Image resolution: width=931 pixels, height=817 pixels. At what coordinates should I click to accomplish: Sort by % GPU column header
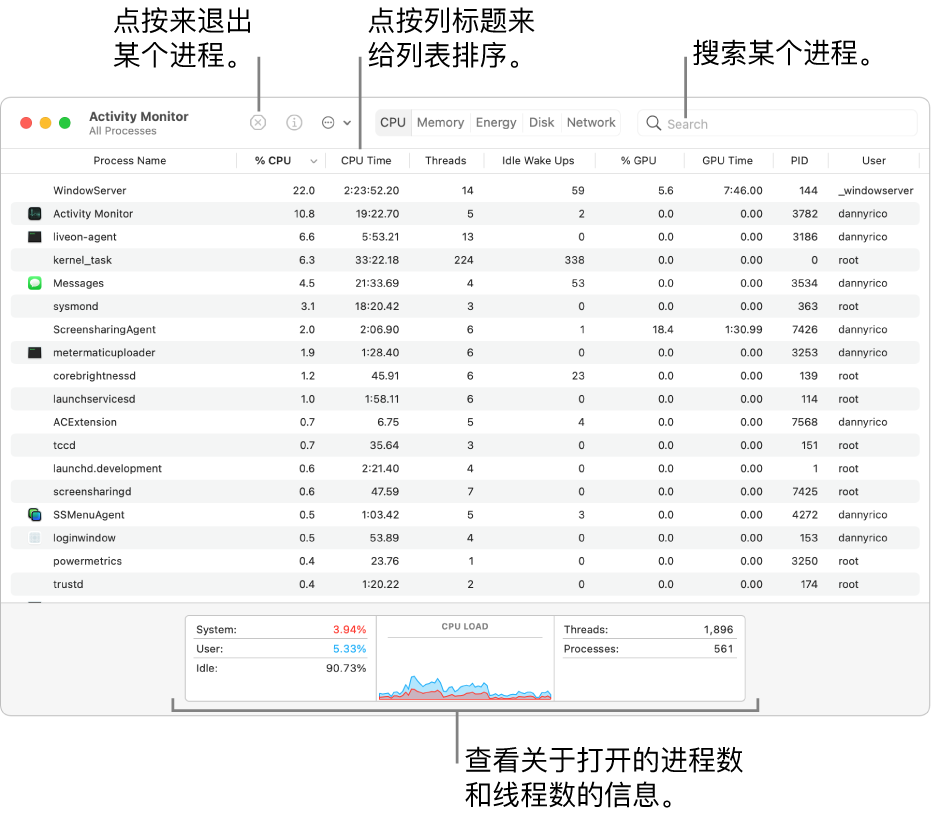(638, 160)
